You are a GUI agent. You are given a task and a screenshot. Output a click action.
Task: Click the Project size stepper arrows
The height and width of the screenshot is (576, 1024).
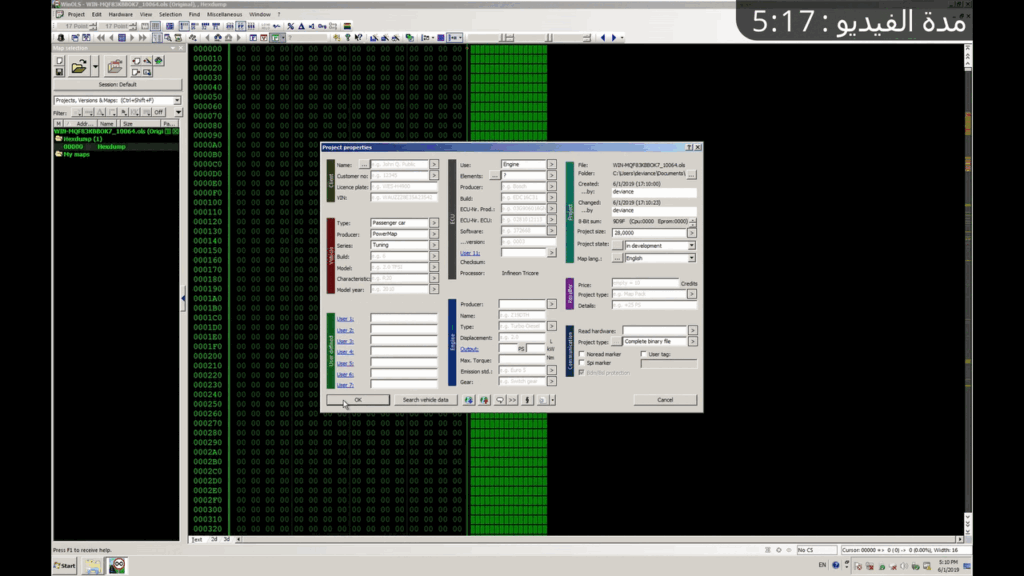point(692,232)
